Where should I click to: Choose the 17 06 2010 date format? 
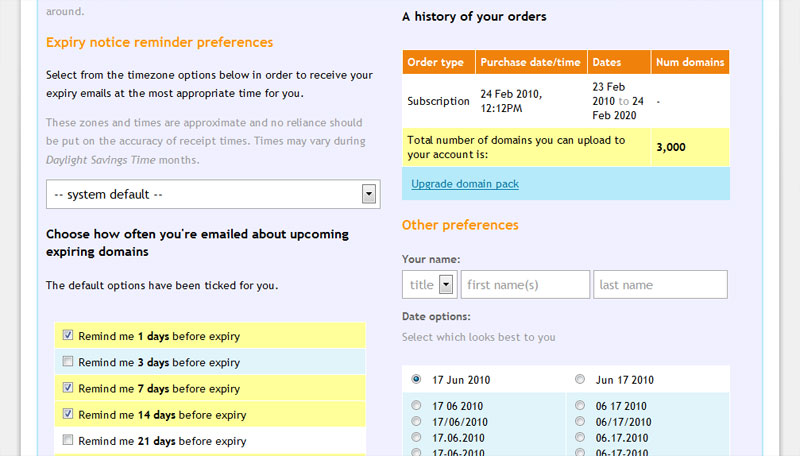(416, 406)
